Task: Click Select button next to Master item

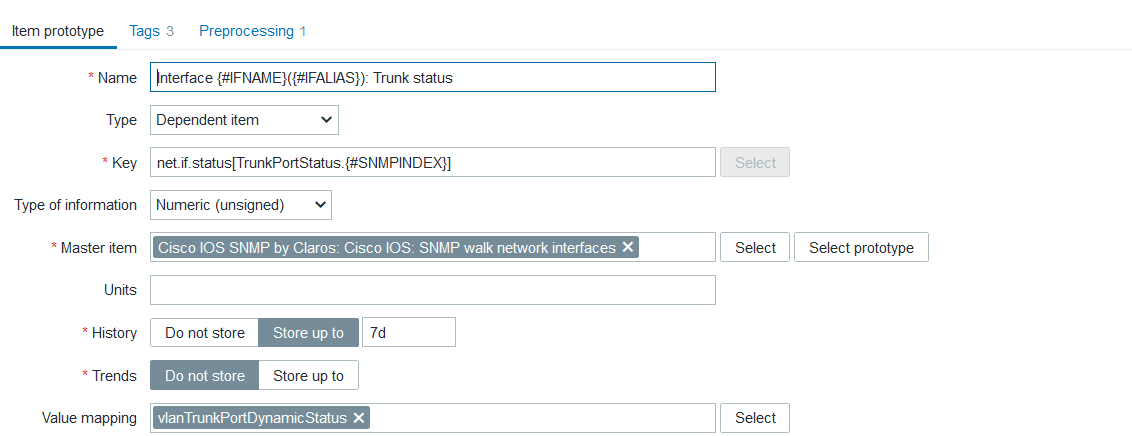Action: coord(755,248)
